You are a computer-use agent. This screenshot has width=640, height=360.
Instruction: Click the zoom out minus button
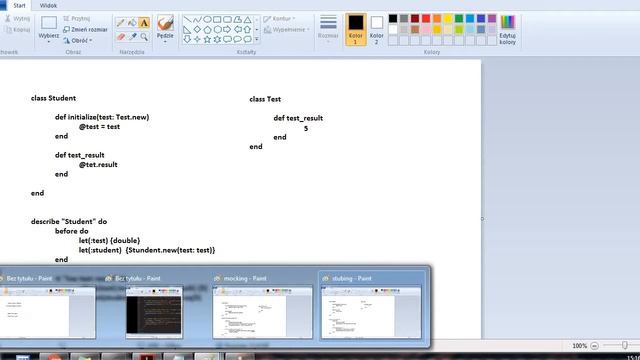coord(594,346)
